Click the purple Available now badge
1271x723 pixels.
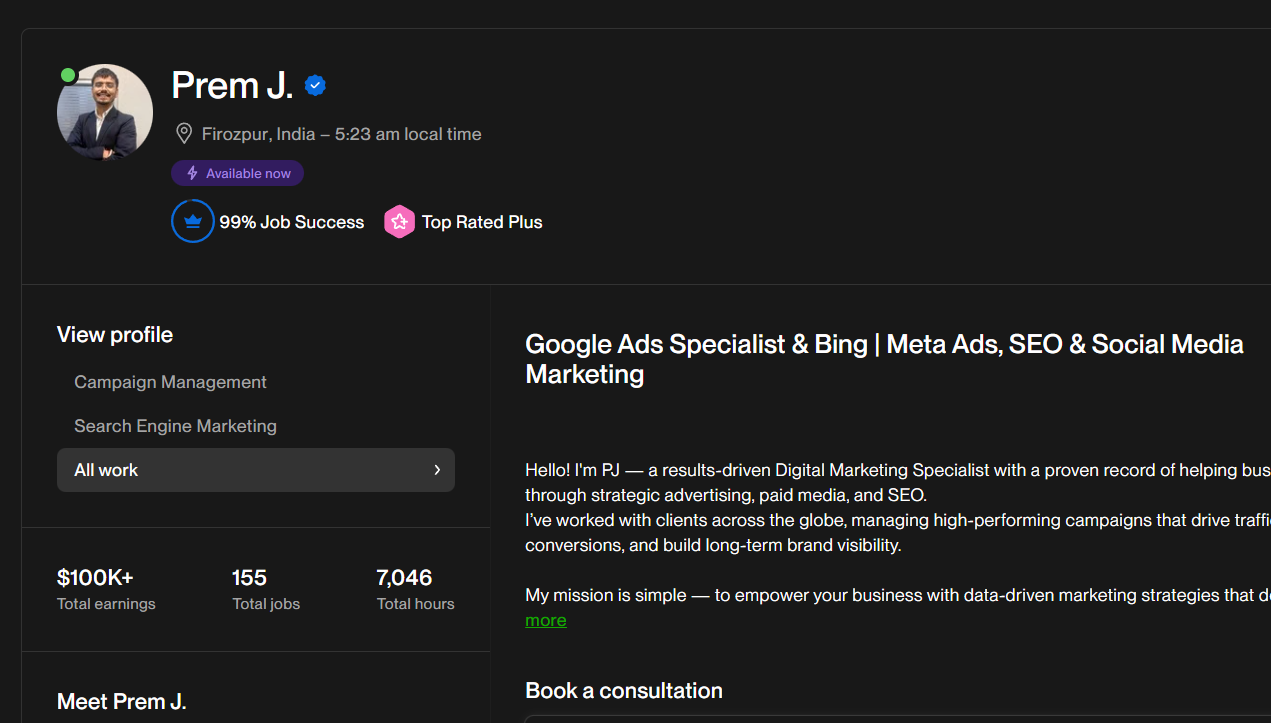coord(237,174)
